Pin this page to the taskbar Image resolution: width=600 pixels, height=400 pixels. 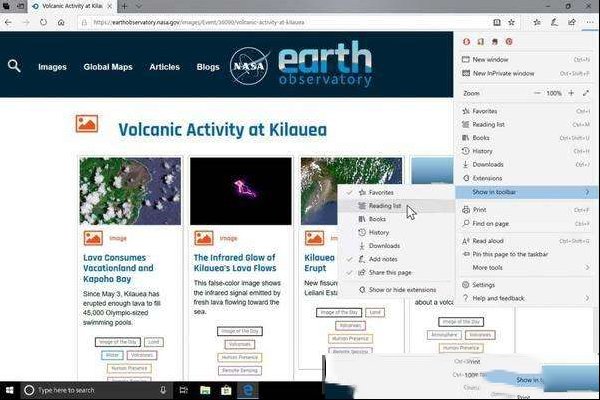(527, 254)
